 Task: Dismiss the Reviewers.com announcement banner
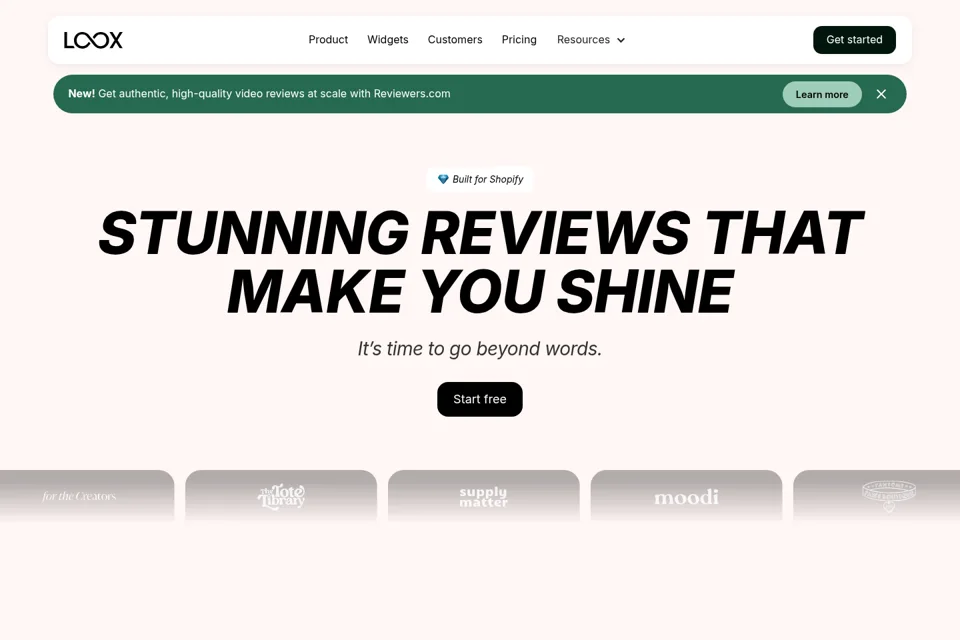point(881,94)
